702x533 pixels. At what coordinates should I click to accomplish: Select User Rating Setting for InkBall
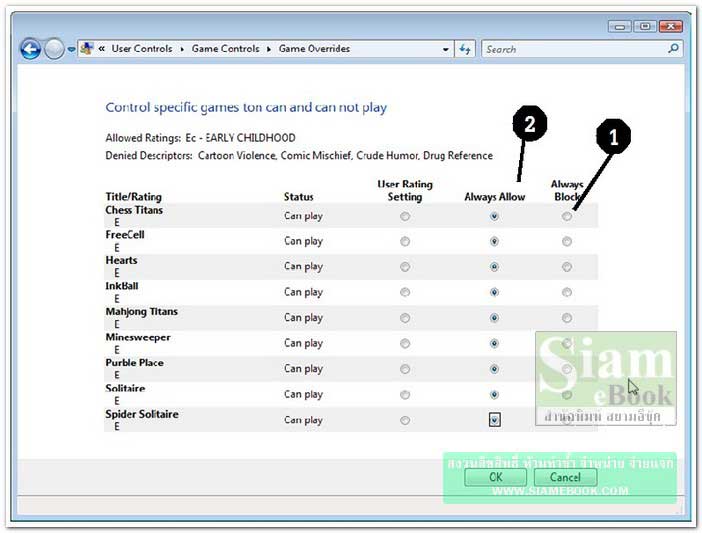[405, 292]
